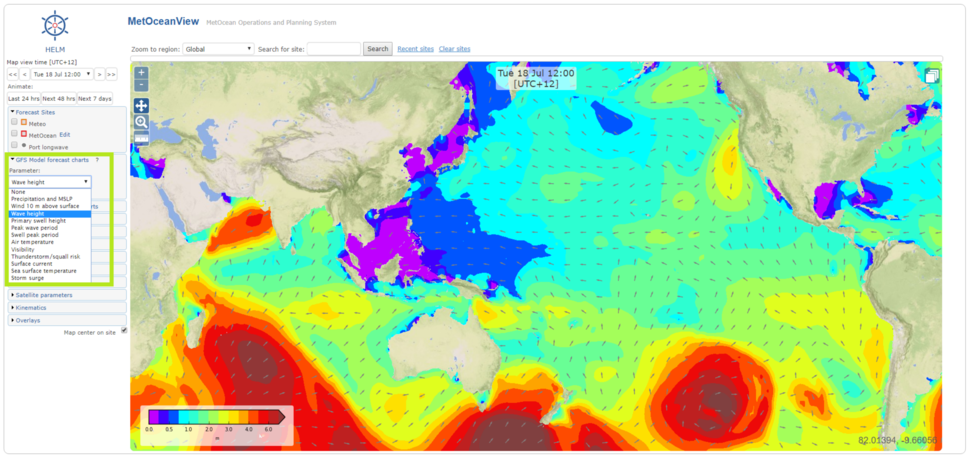Uncheck the Map center on site checkbox

(124, 331)
